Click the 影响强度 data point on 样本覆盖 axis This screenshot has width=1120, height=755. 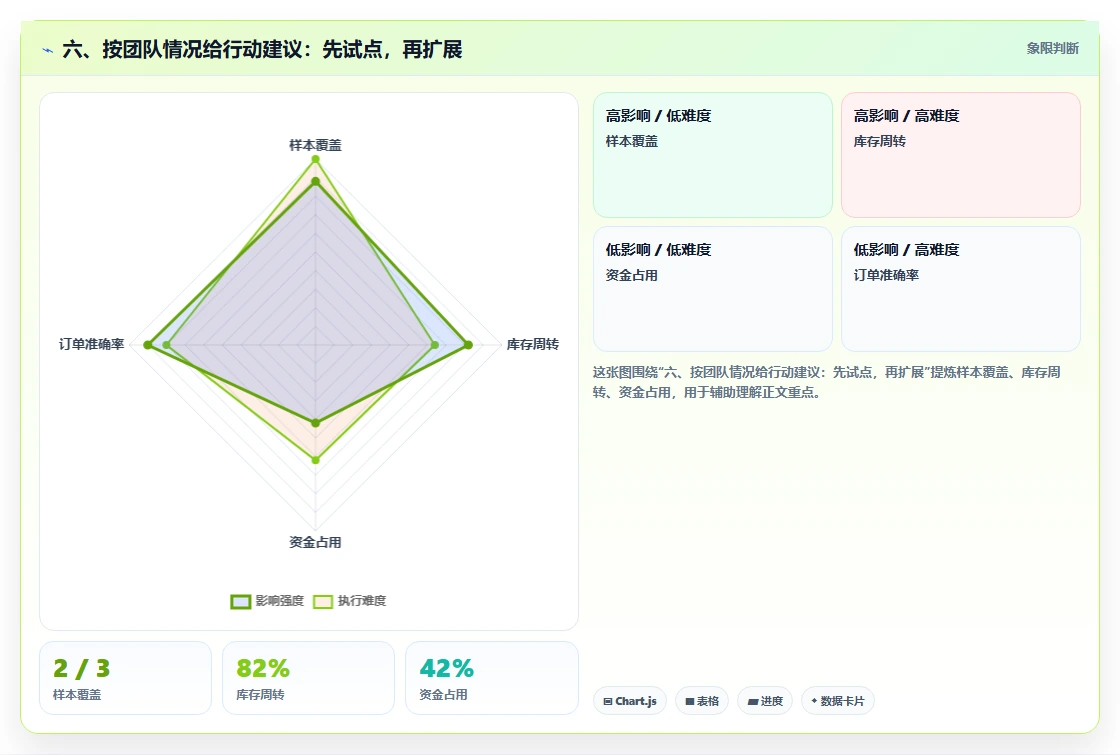click(x=315, y=181)
